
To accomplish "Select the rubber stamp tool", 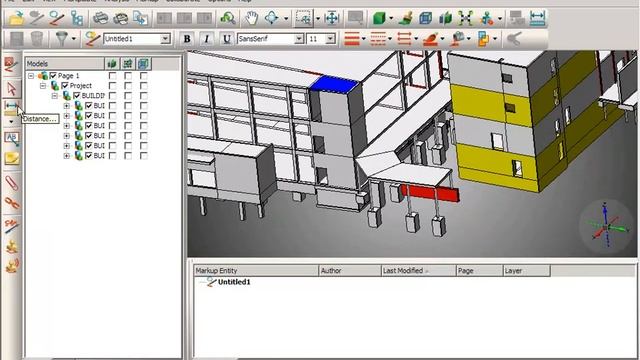I will coord(11,246).
